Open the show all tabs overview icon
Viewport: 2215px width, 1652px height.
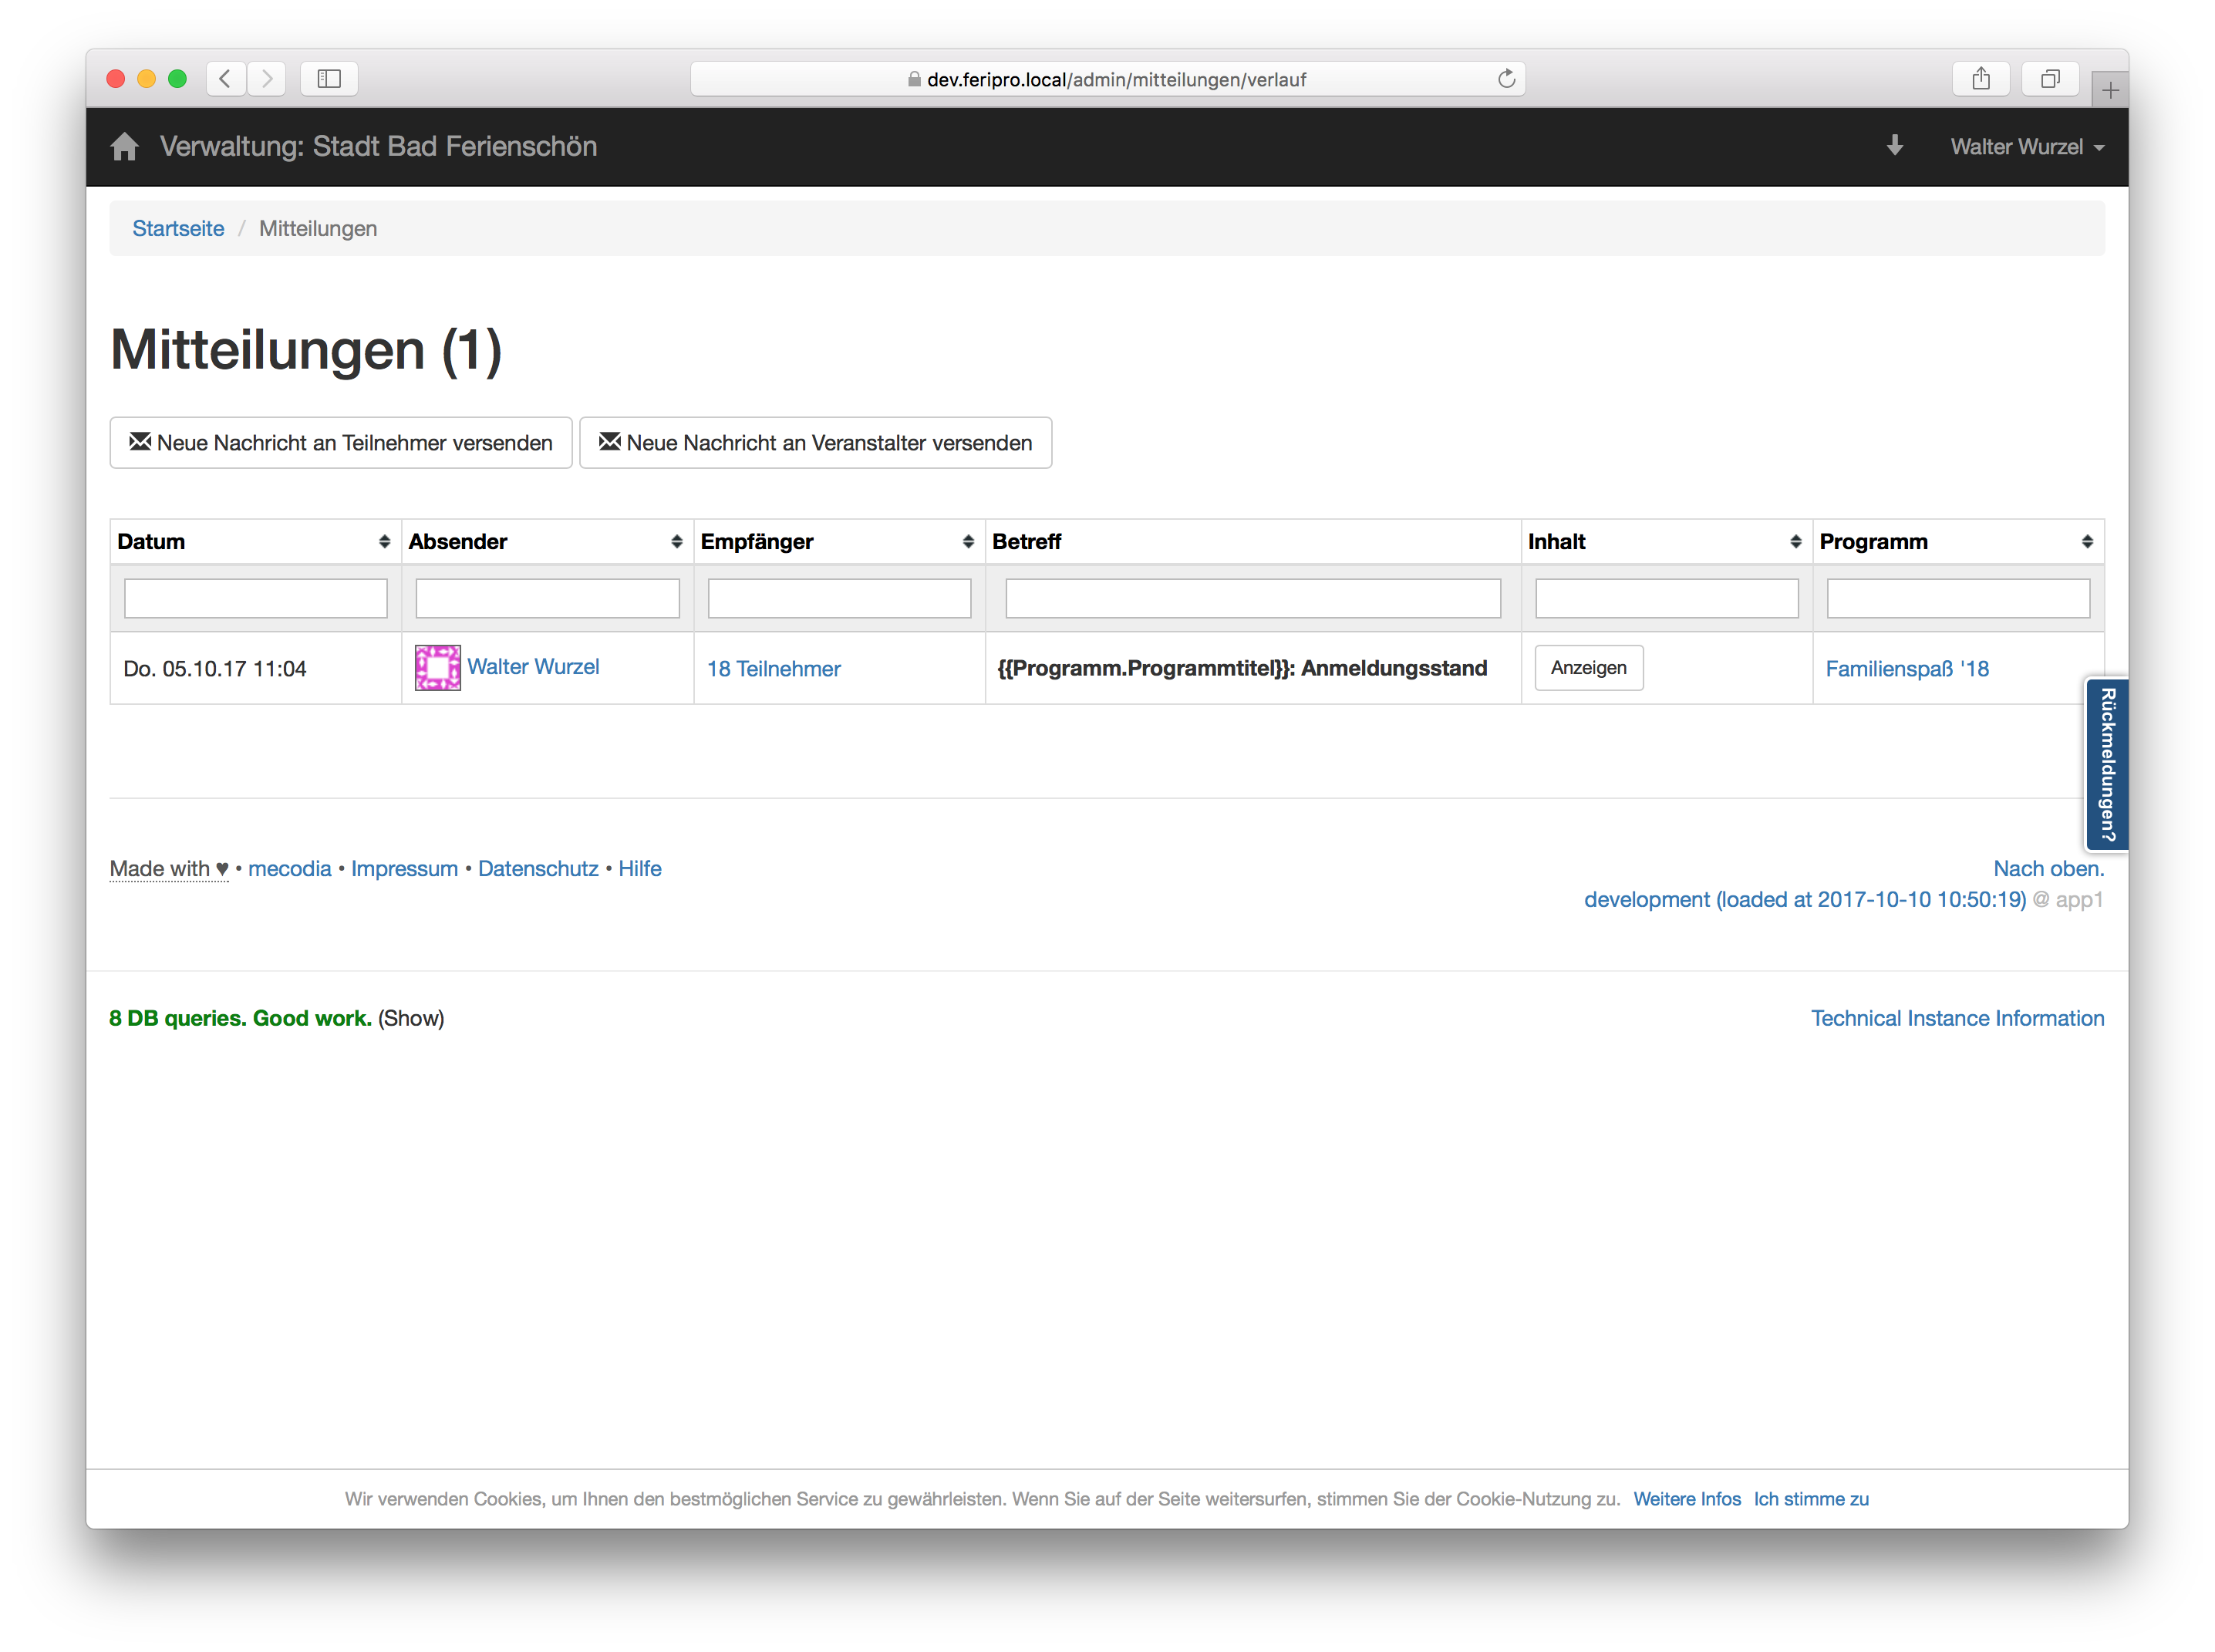tap(2049, 79)
